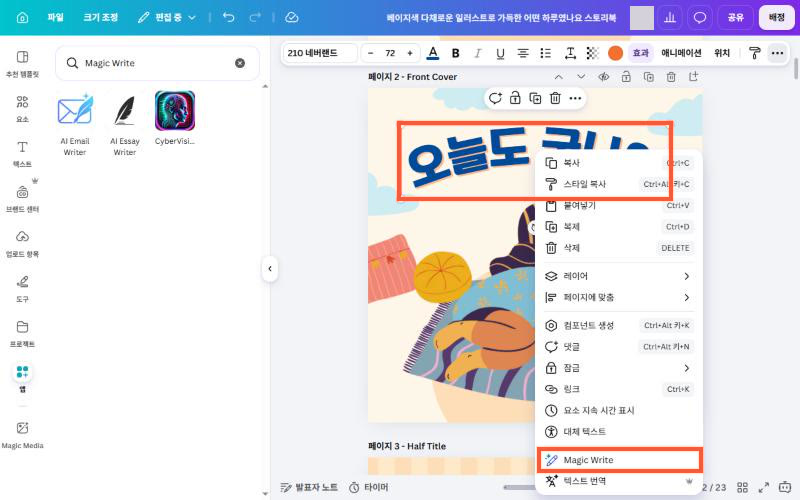Open toolbar more options ellipsis
800x500 pixels.
(x=777, y=53)
